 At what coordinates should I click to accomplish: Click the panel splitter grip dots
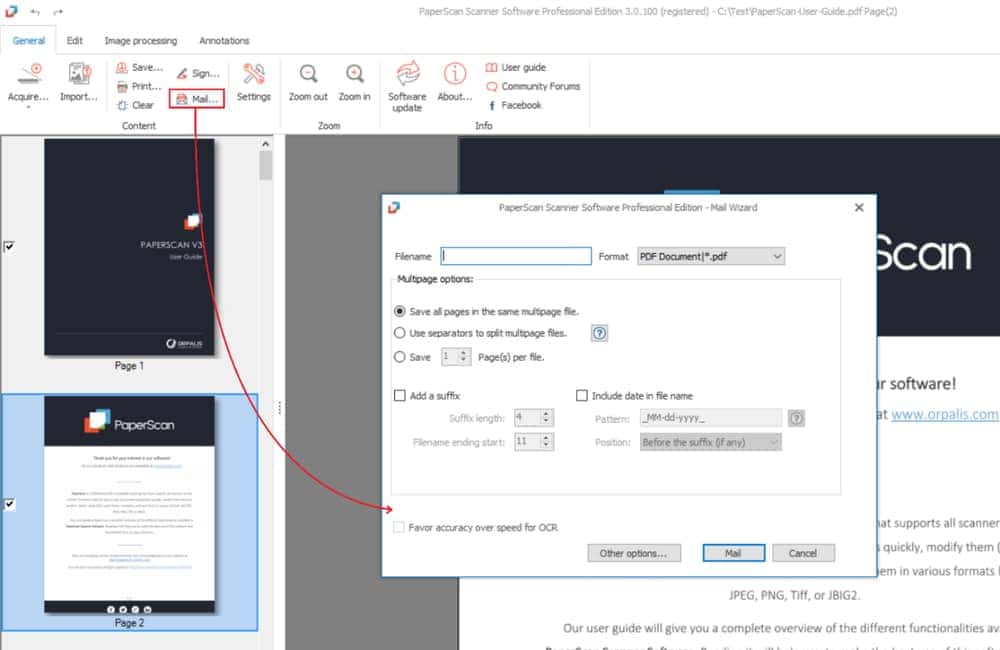pyautogui.click(x=279, y=408)
